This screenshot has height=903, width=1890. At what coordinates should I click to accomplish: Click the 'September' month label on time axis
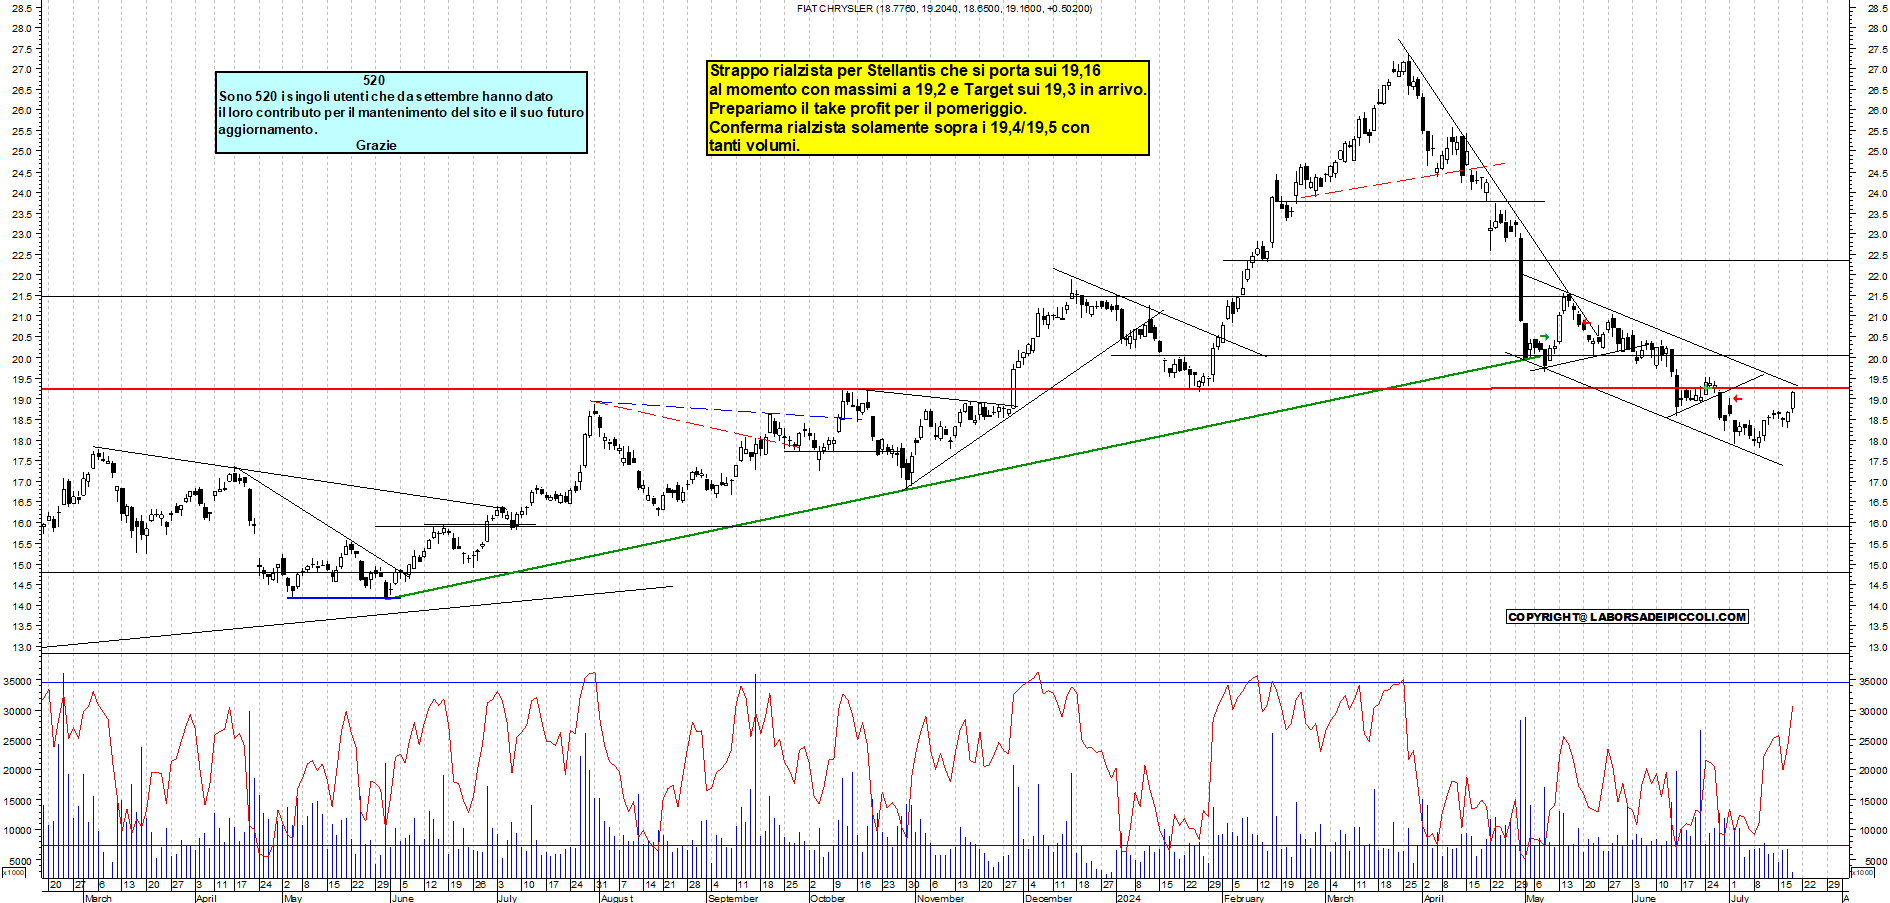click(x=733, y=898)
